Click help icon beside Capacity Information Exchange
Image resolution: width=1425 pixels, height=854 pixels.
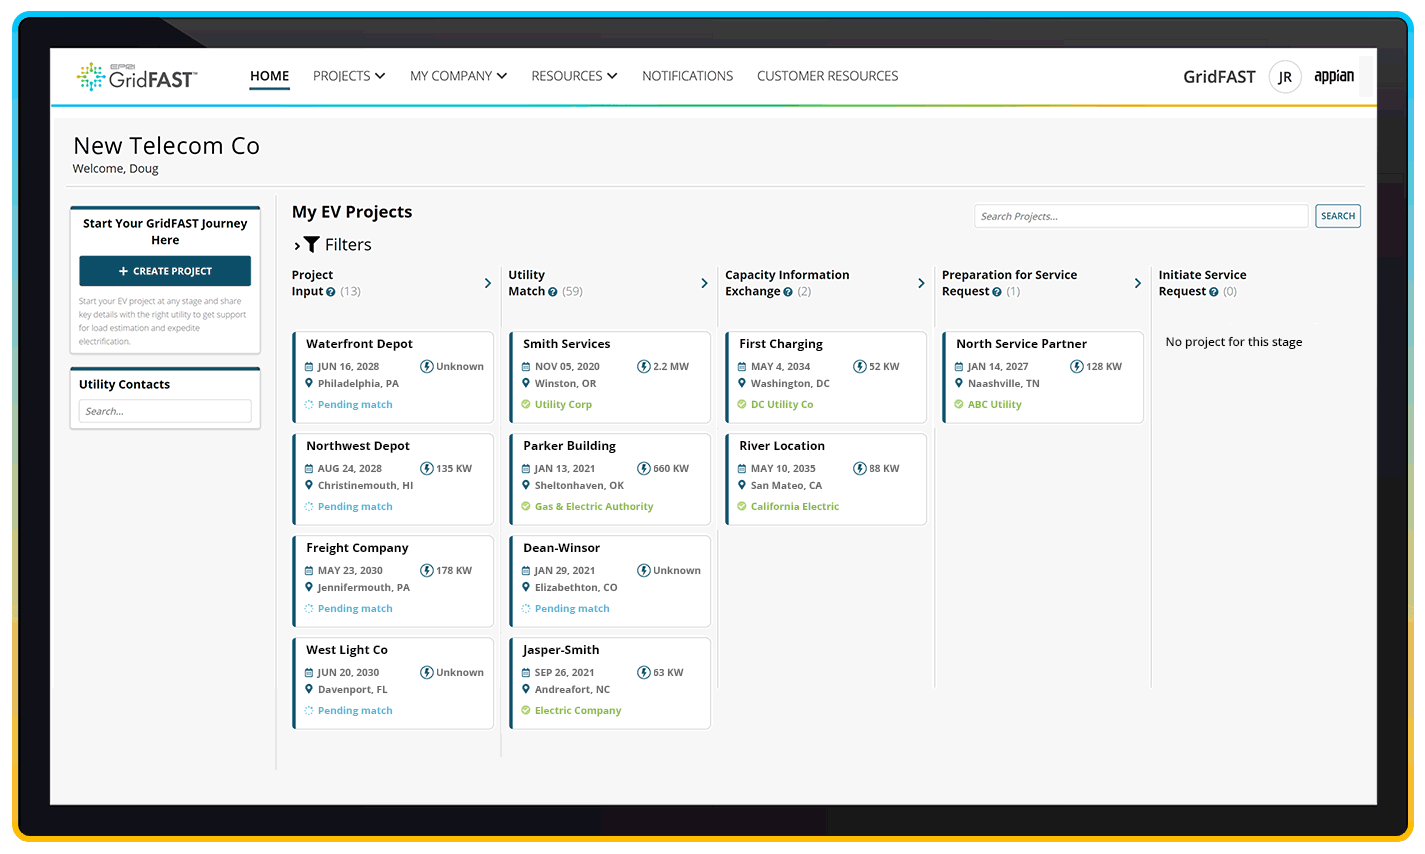pos(788,292)
